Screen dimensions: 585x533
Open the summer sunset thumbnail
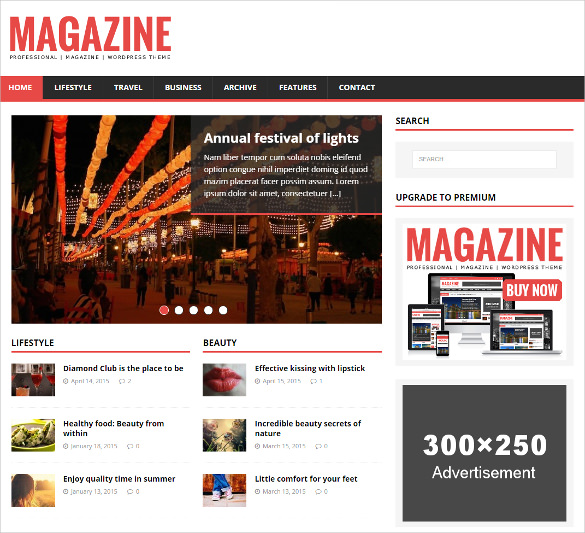33,490
